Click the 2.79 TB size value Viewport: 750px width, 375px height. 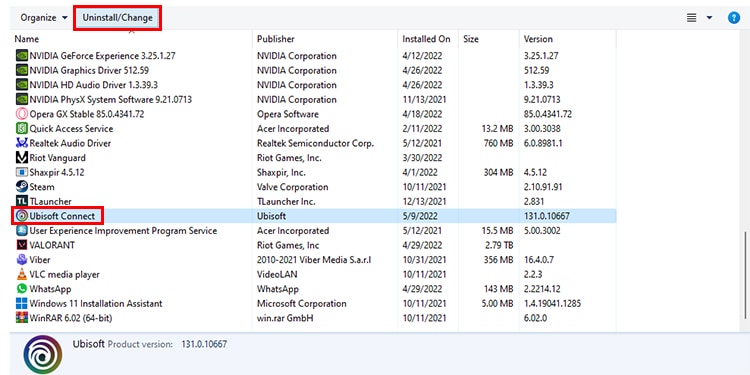pyautogui.click(x=498, y=245)
